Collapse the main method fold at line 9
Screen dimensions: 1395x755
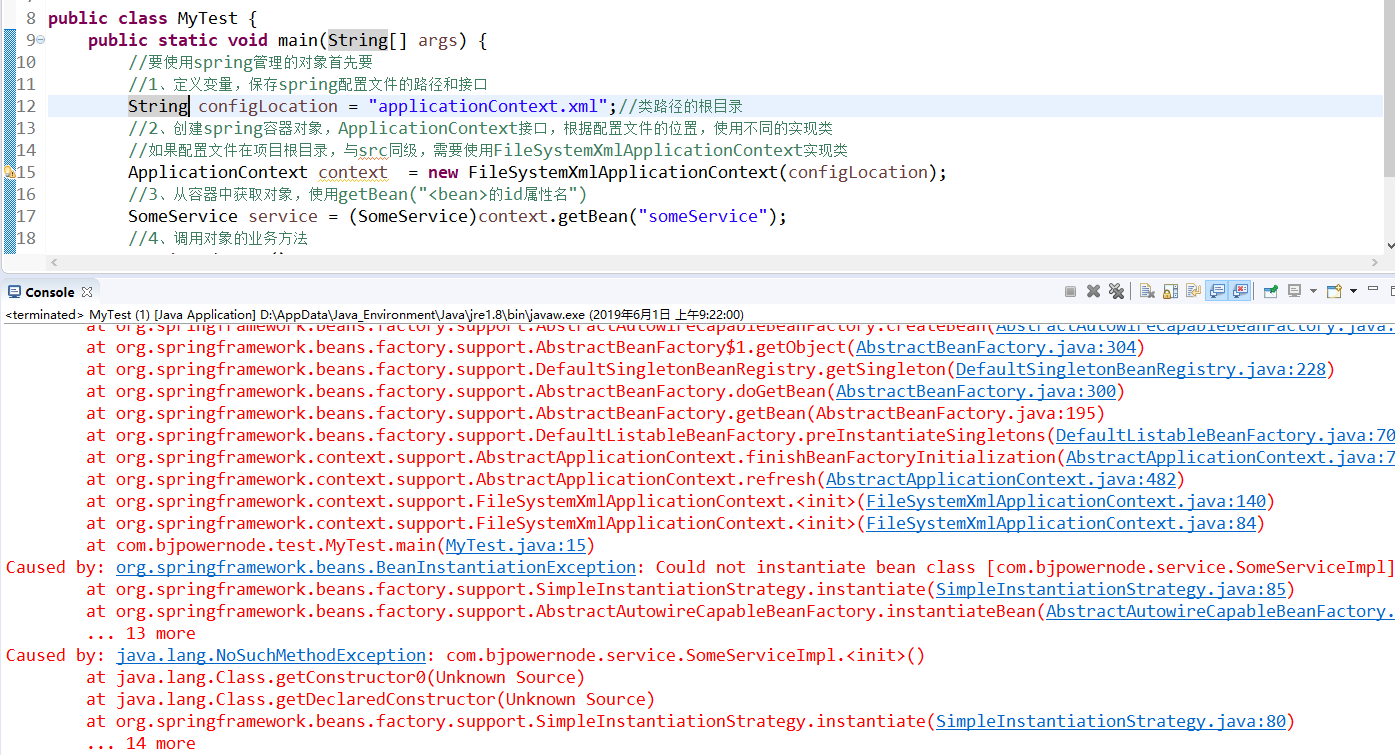[x=40, y=40]
